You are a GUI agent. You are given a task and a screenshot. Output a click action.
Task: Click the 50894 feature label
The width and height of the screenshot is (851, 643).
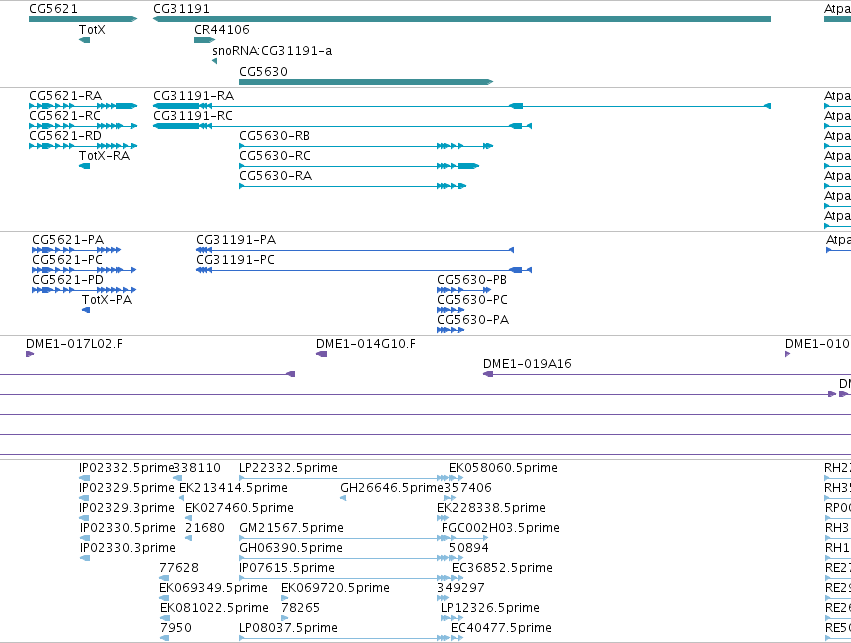pyautogui.click(x=468, y=549)
